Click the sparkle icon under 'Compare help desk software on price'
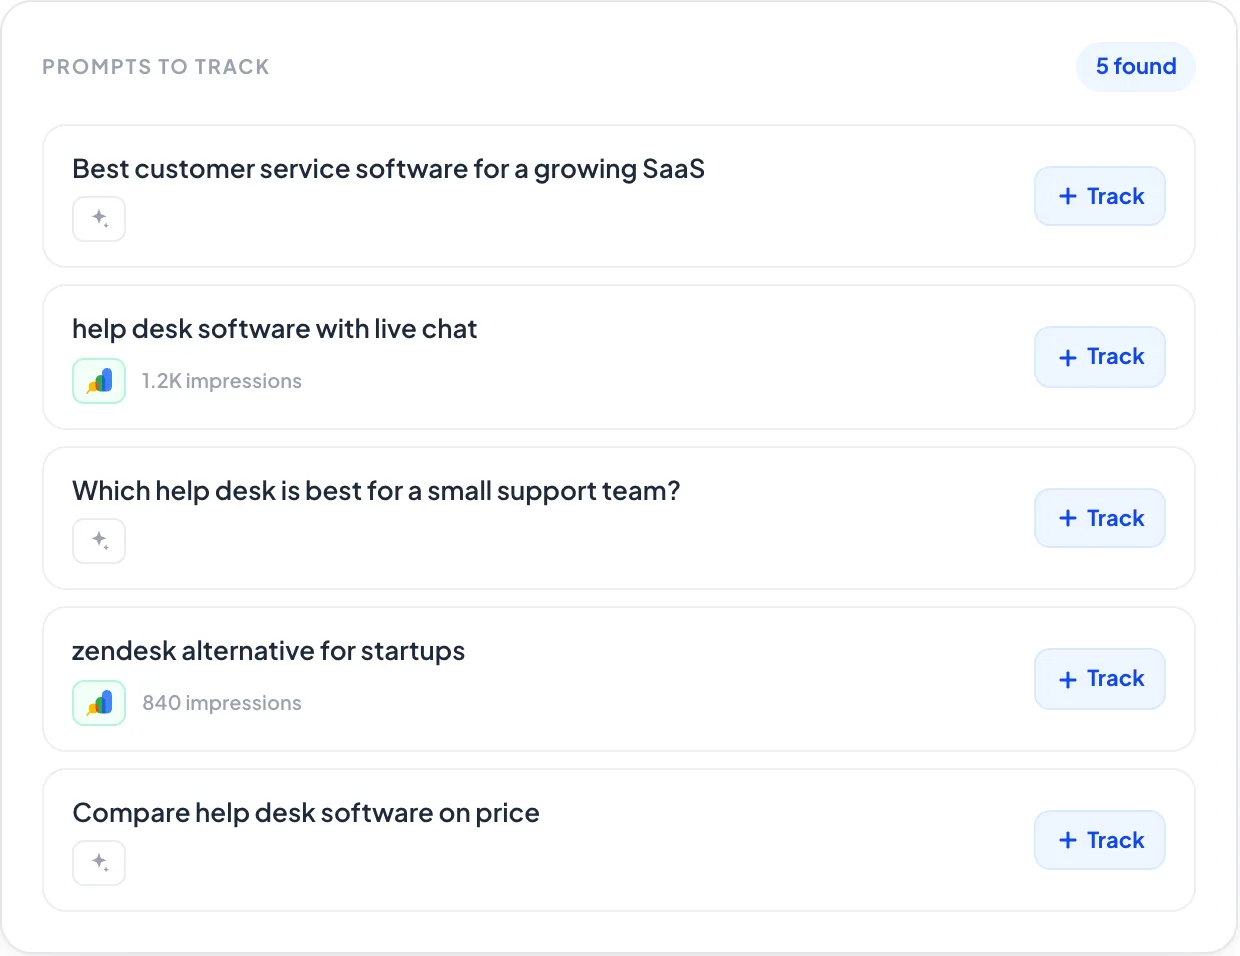 point(99,863)
